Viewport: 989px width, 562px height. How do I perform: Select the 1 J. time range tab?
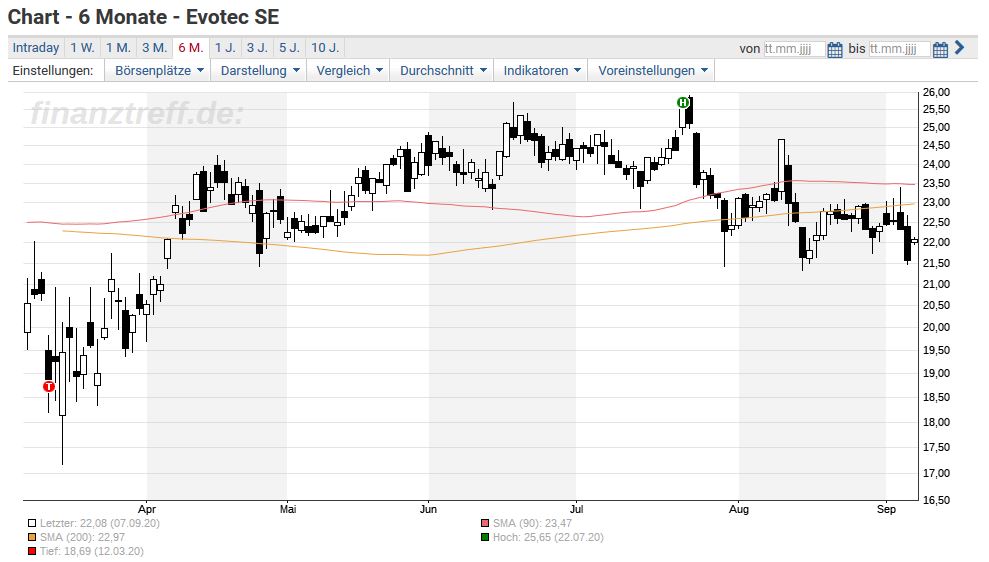point(225,48)
